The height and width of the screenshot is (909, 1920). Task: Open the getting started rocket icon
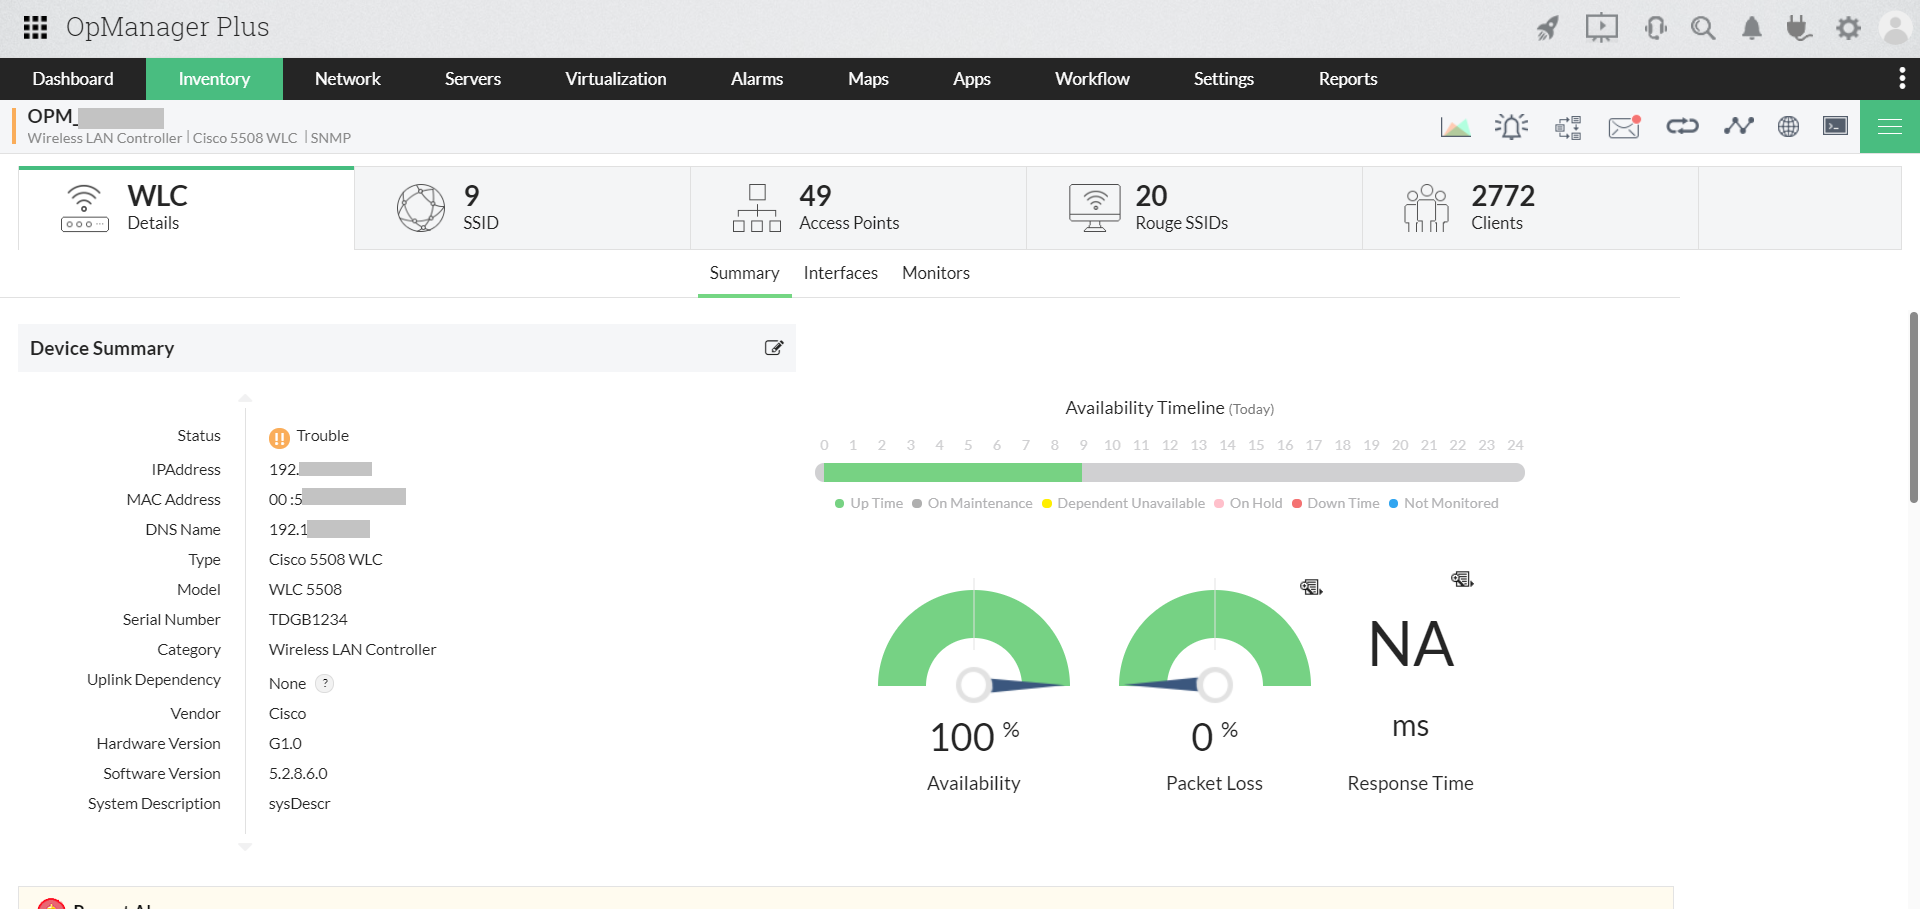point(1548,28)
